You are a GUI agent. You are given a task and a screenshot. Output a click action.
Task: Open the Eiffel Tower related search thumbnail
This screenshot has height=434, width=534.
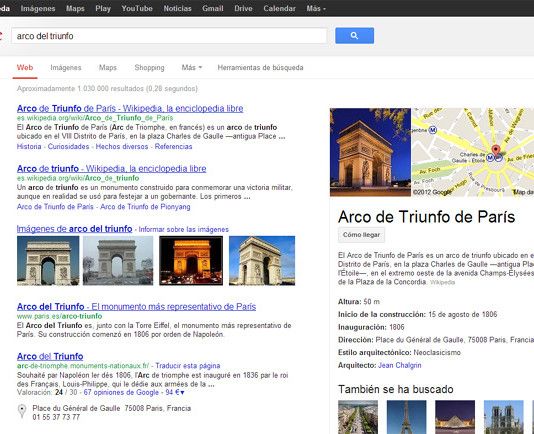[406, 417]
